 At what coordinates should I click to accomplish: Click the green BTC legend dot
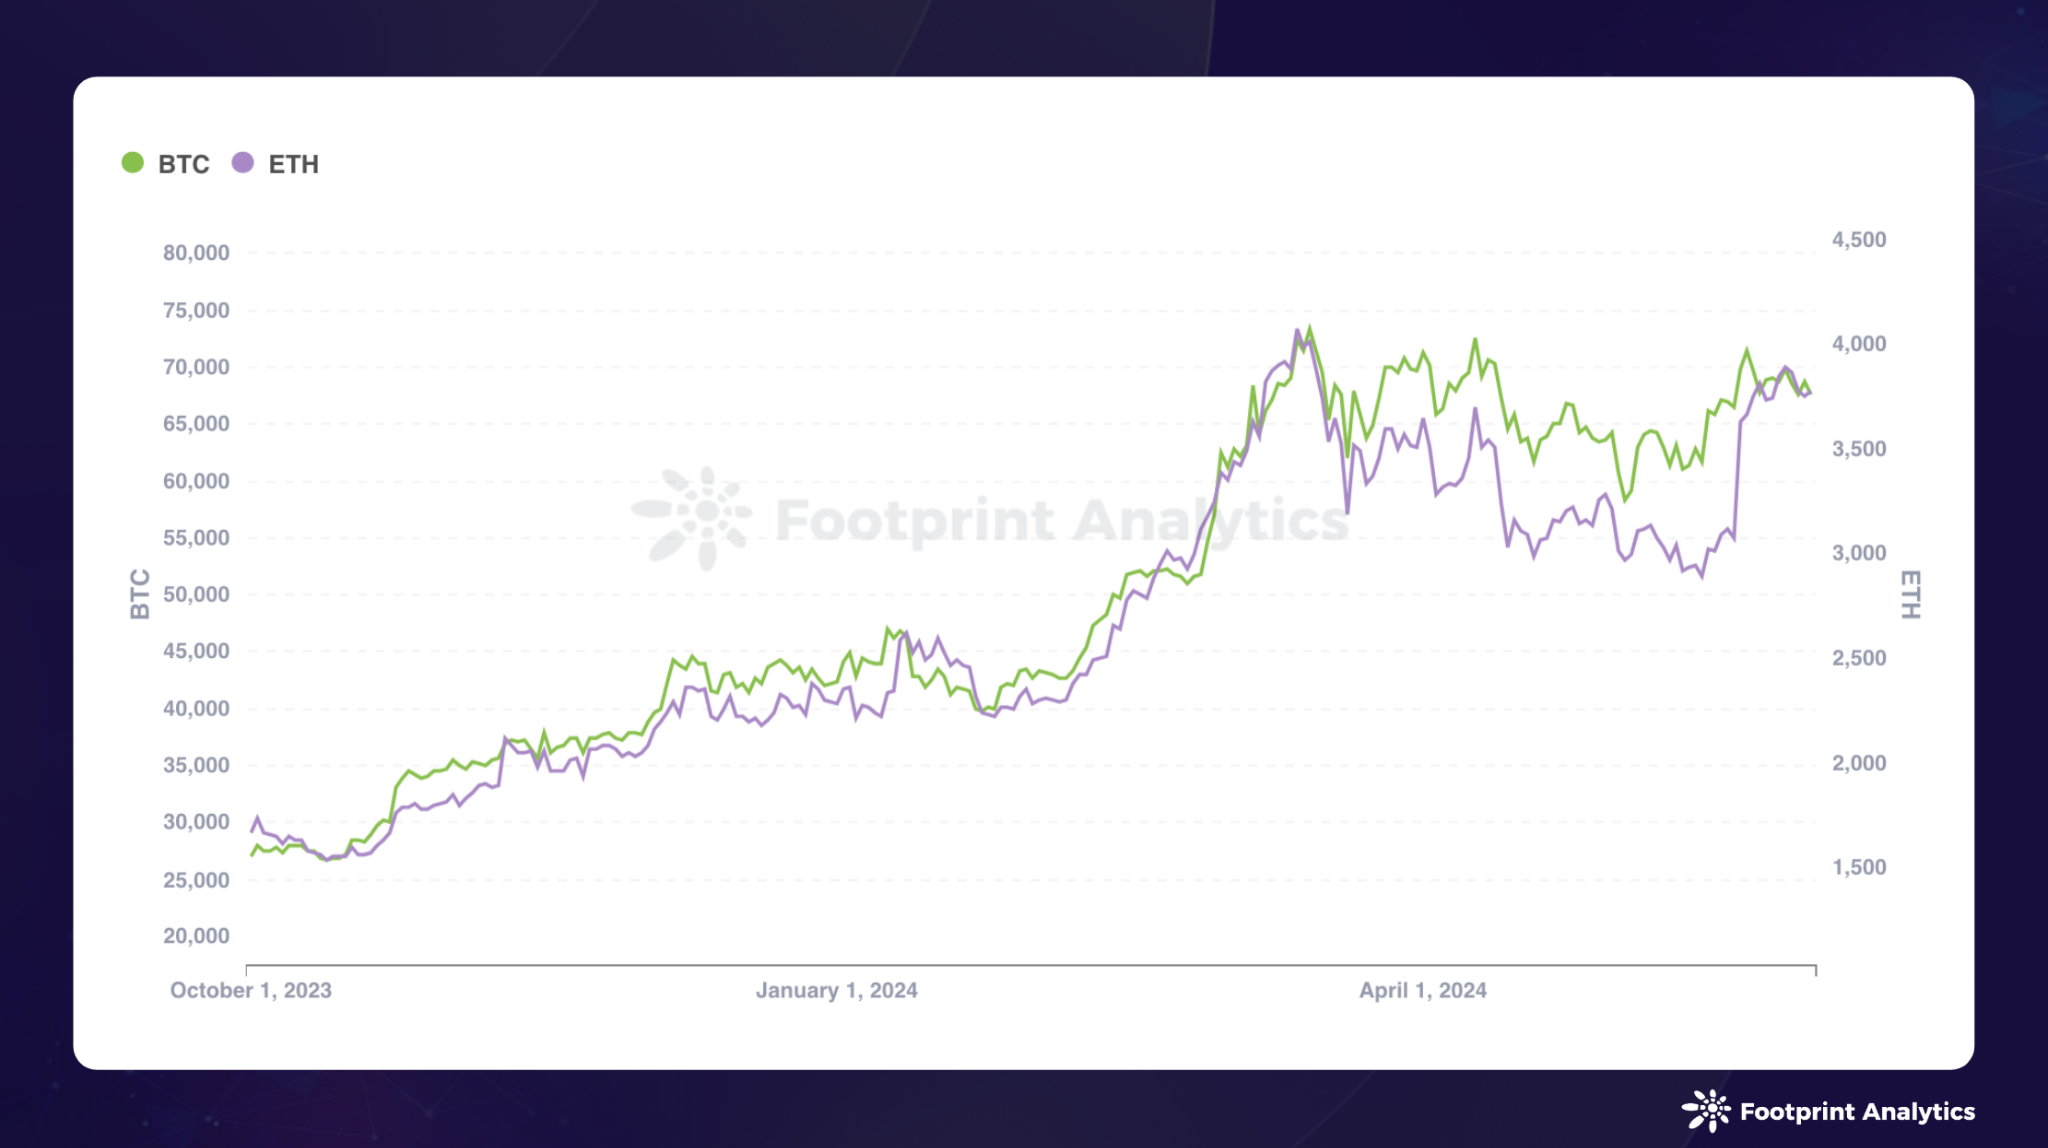click(132, 163)
